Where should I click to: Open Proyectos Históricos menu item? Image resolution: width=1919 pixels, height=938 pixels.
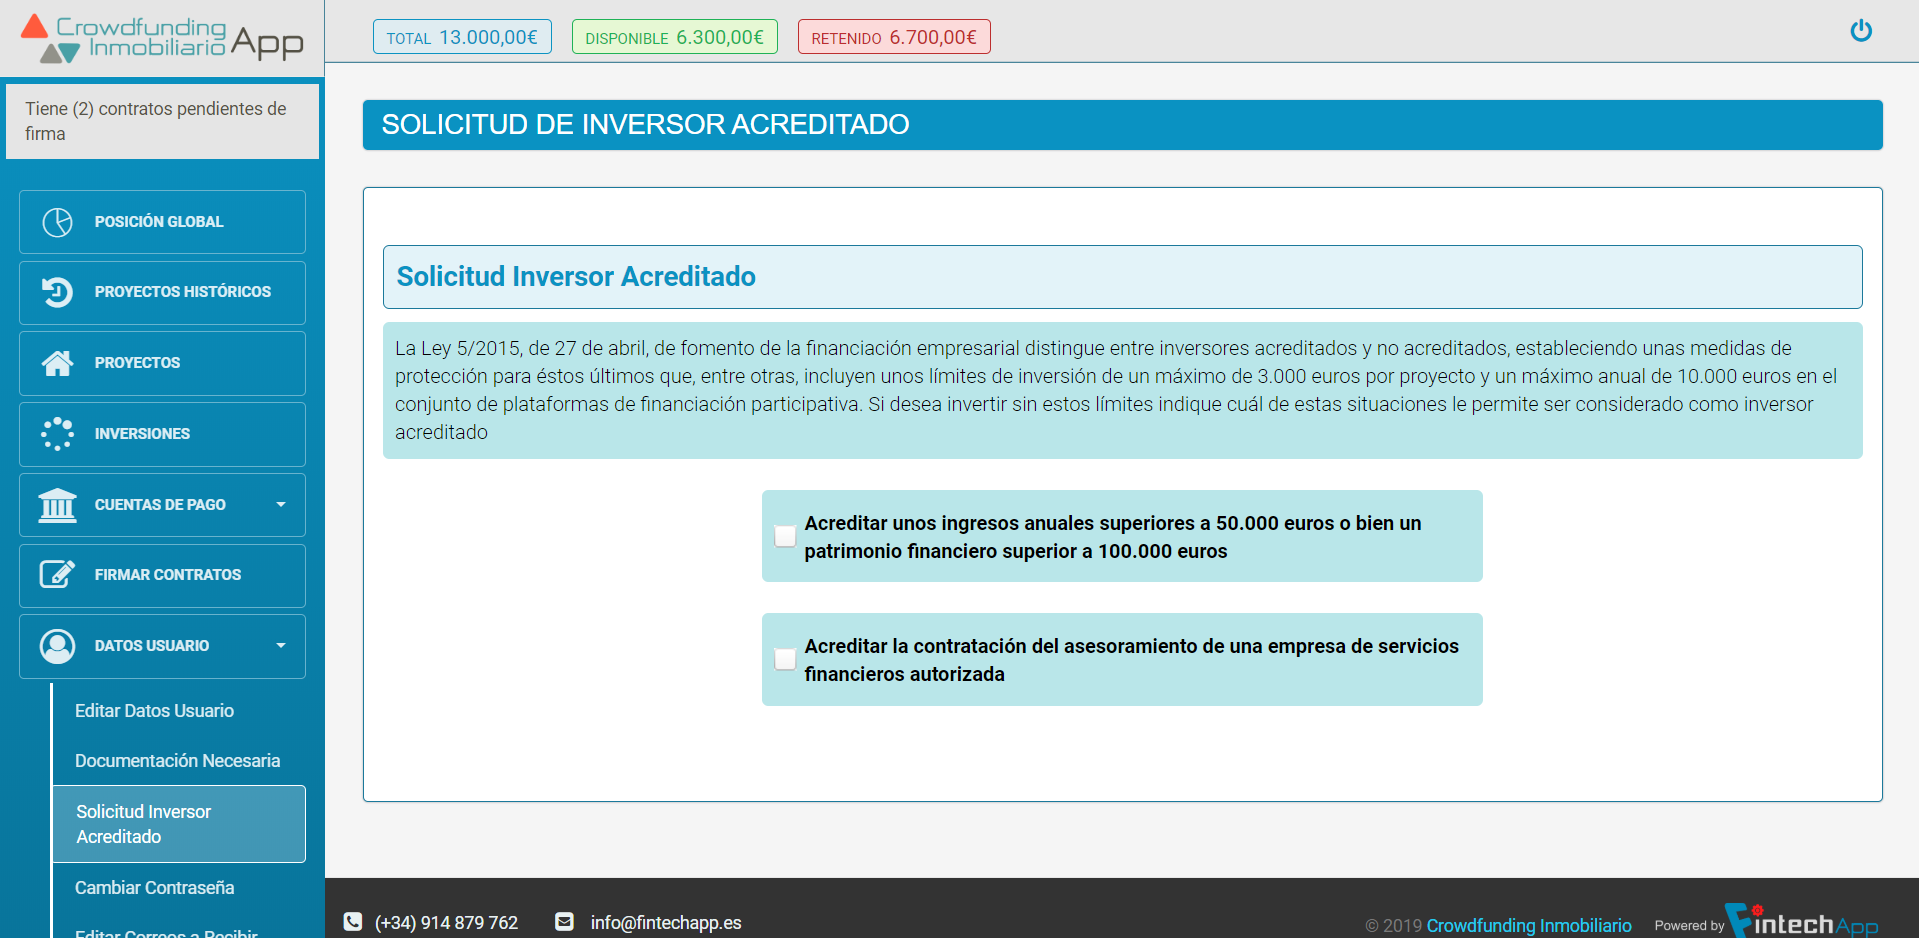pyautogui.click(x=162, y=293)
